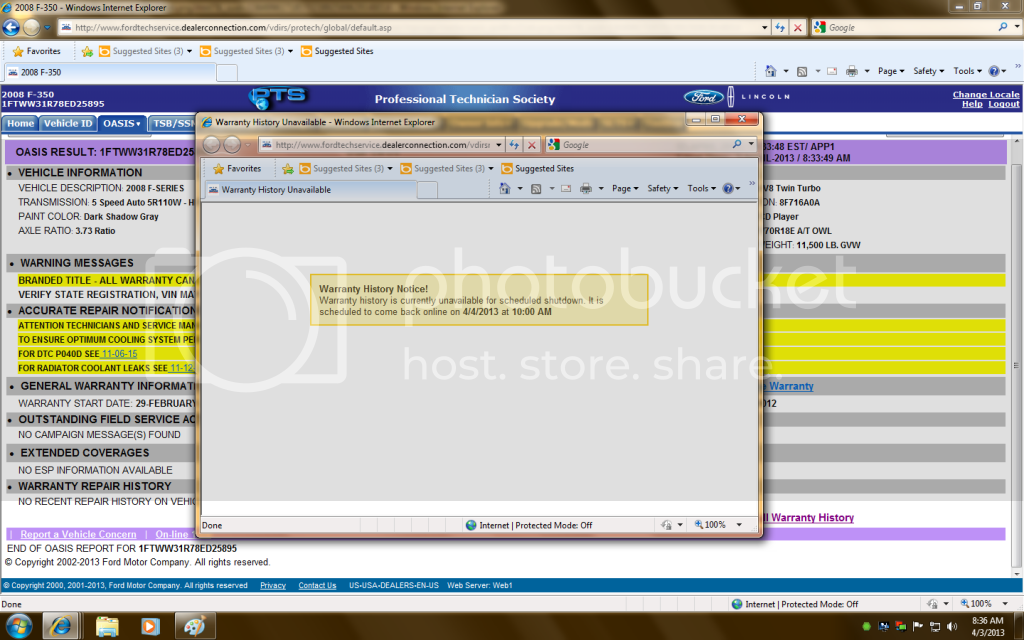
Task: Select the Home tab on PTS site
Action: point(20,123)
